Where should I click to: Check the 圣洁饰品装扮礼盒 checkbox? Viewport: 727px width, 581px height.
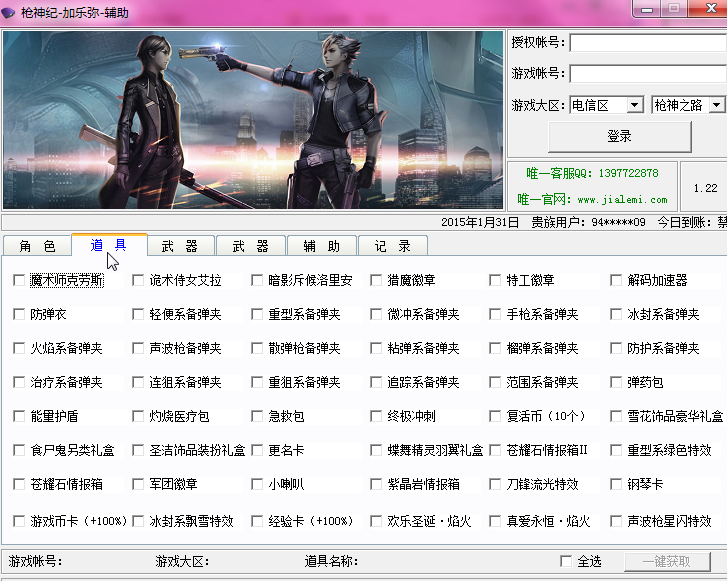tap(138, 450)
